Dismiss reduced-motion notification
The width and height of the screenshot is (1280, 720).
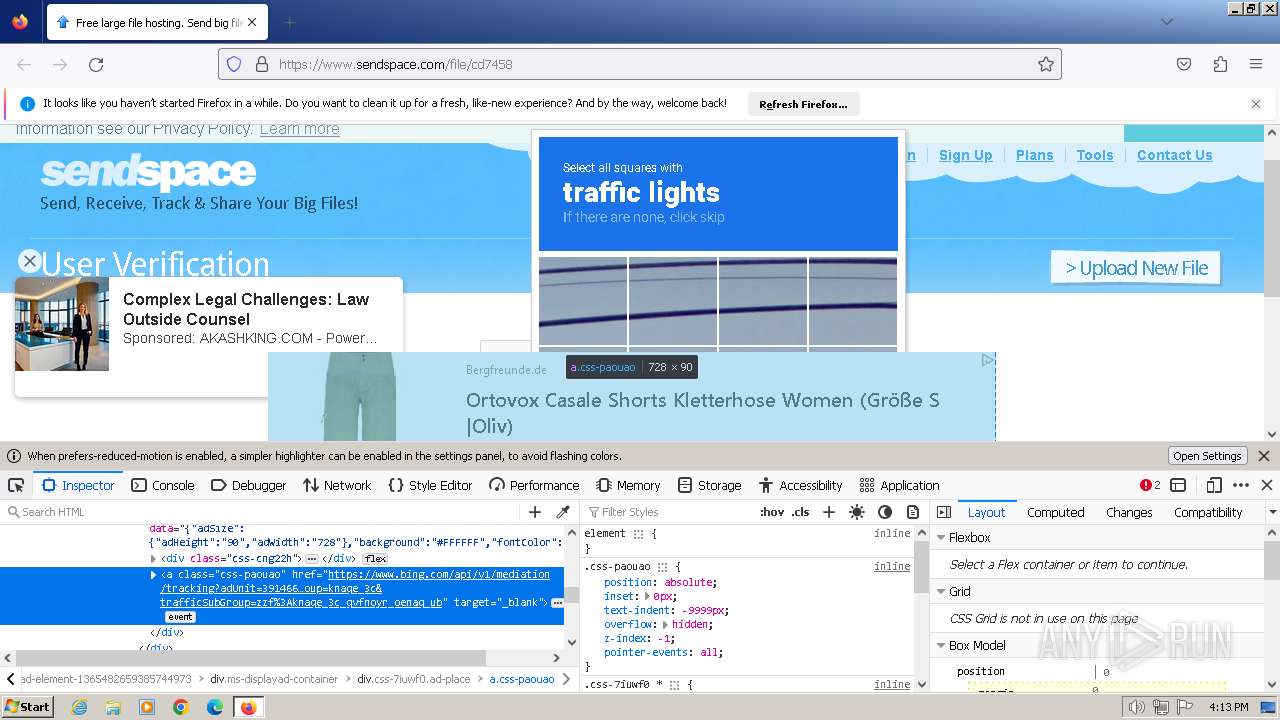(1264, 456)
